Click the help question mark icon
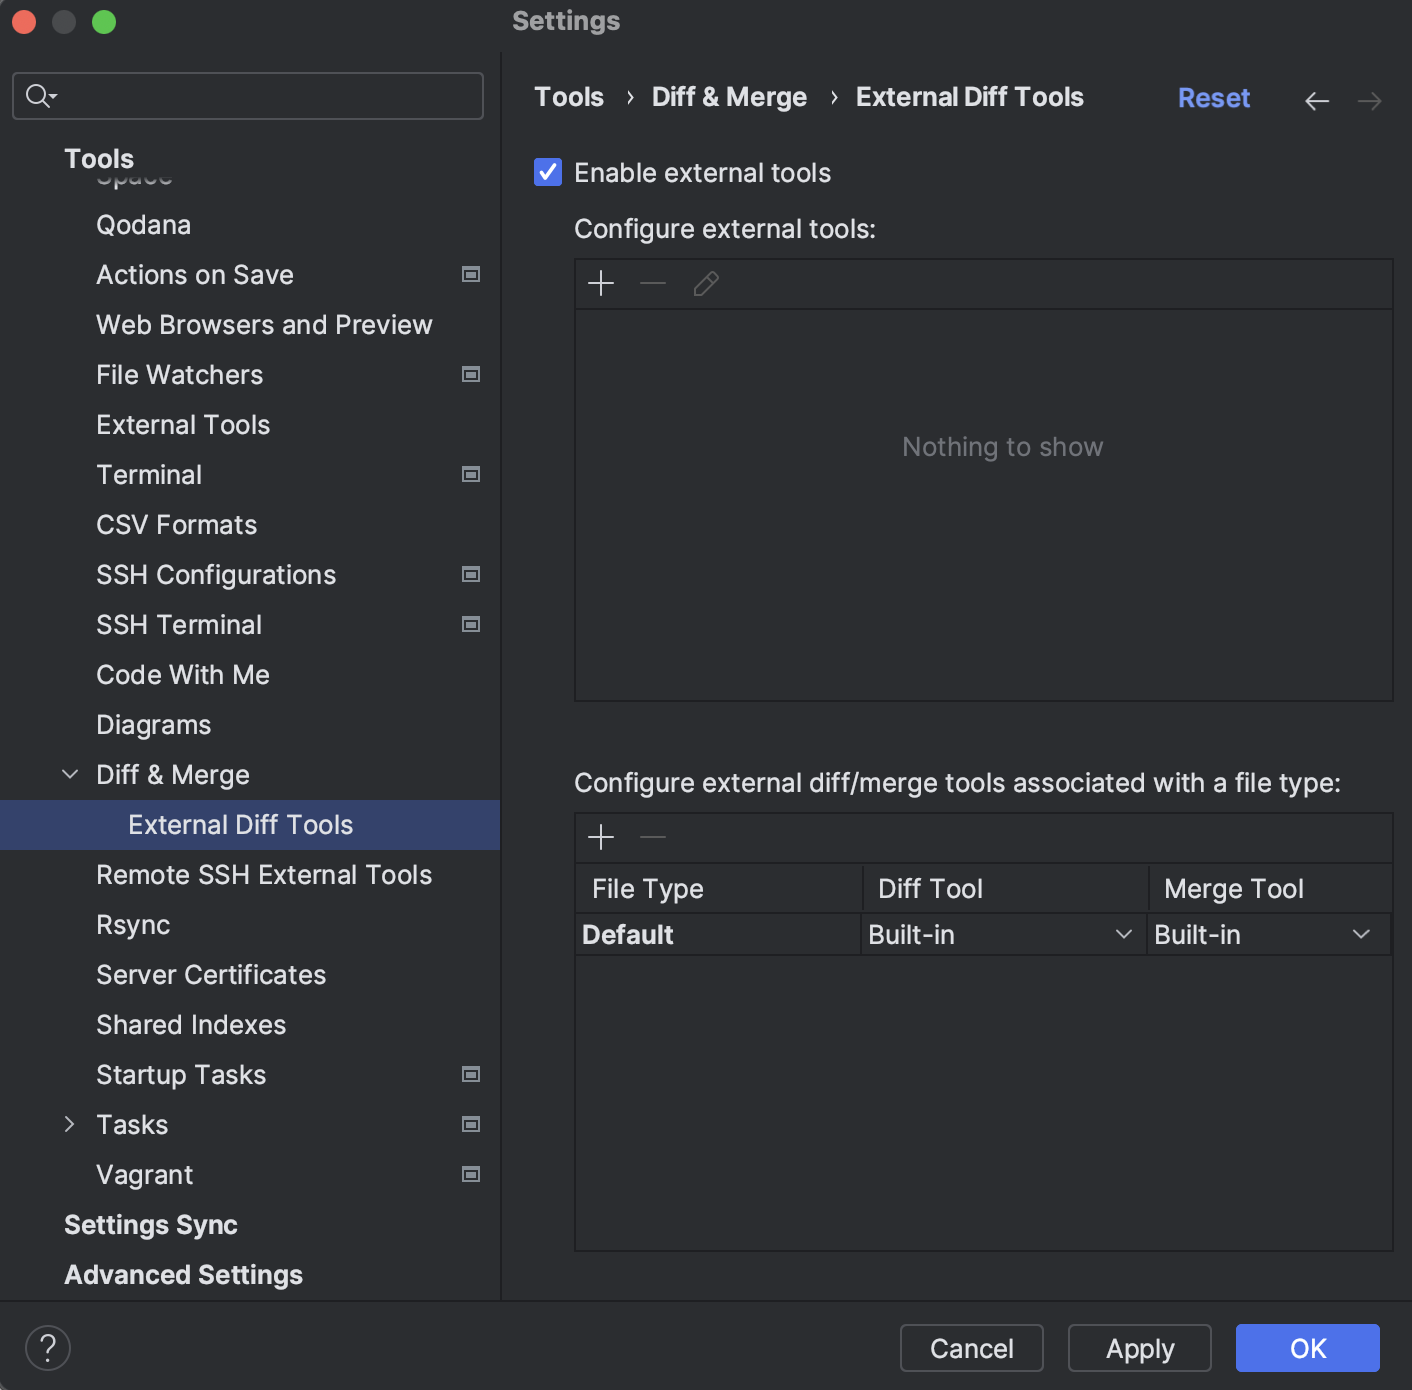Screen dimensions: 1412x1390 click(47, 1347)
